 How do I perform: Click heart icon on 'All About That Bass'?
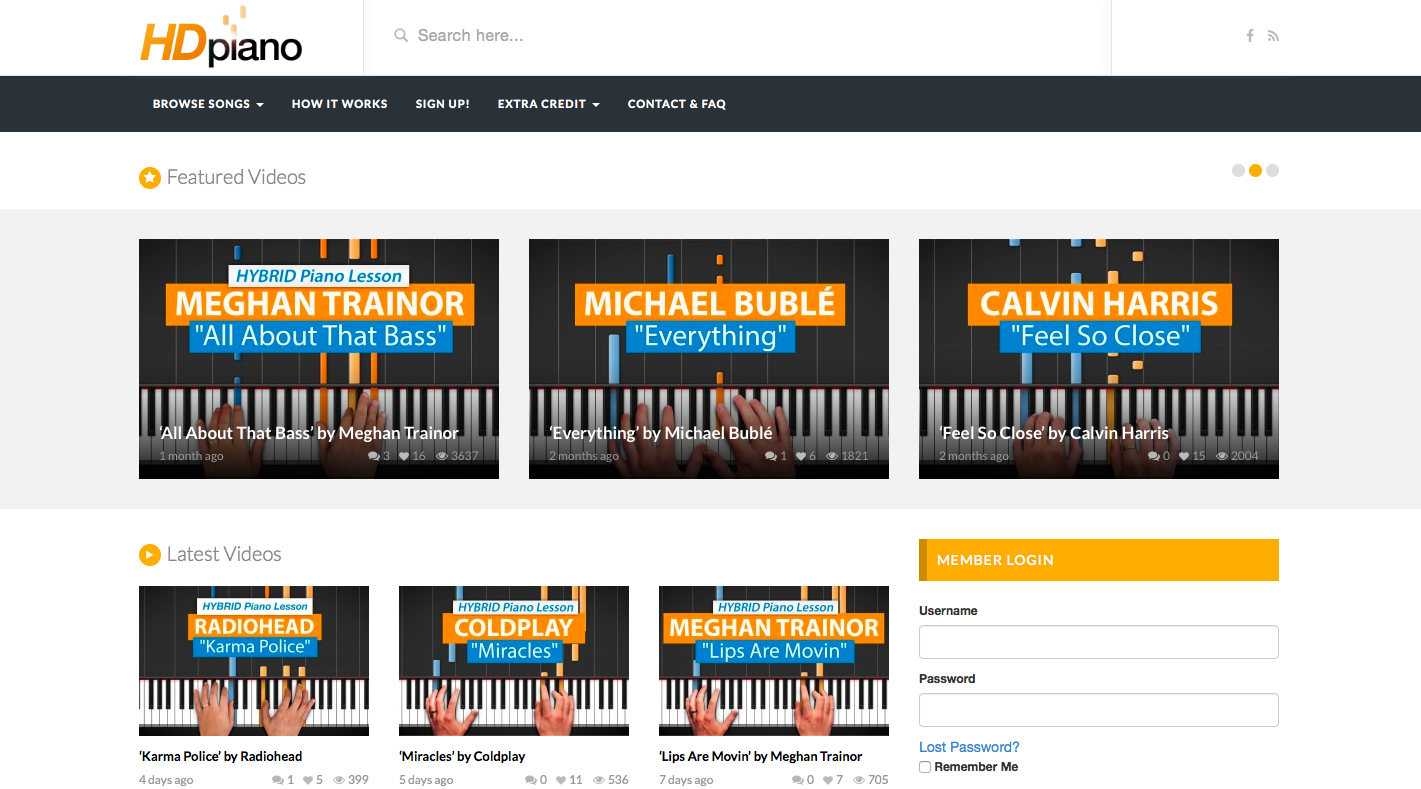point(405,456)
